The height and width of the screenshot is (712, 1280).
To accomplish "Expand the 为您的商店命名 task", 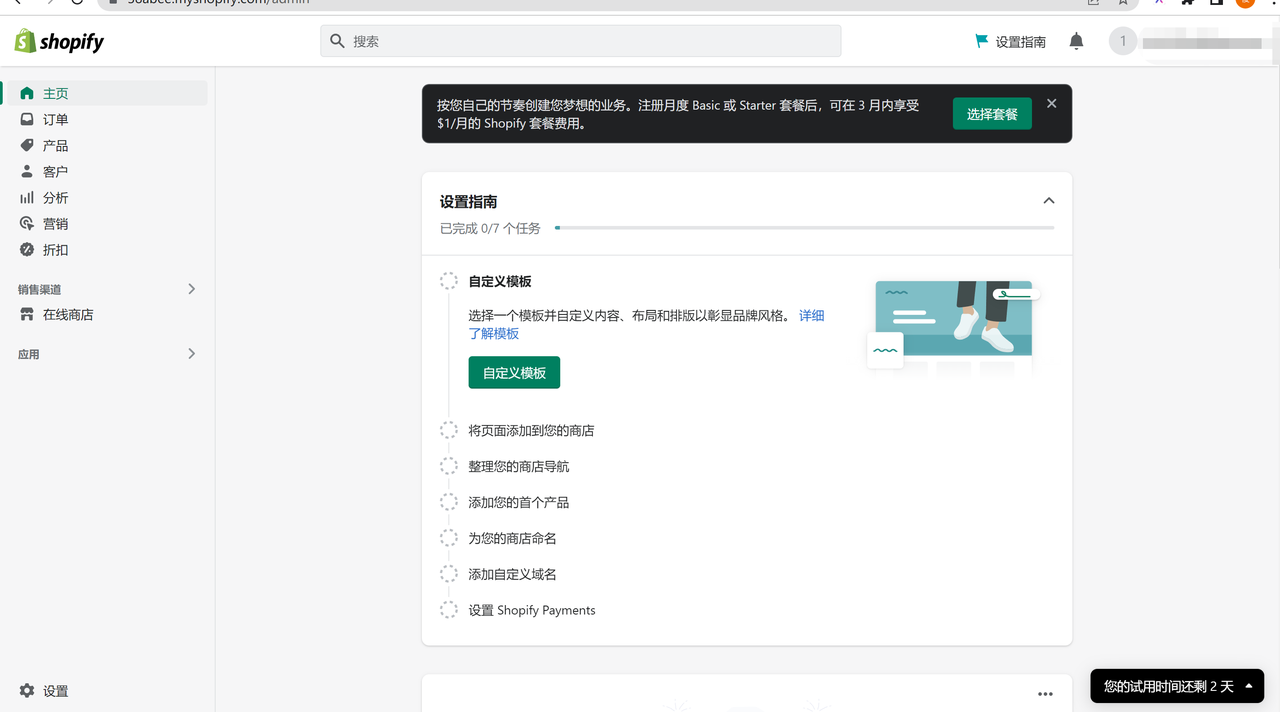I will pyautogui.click(x=513, y=538).
